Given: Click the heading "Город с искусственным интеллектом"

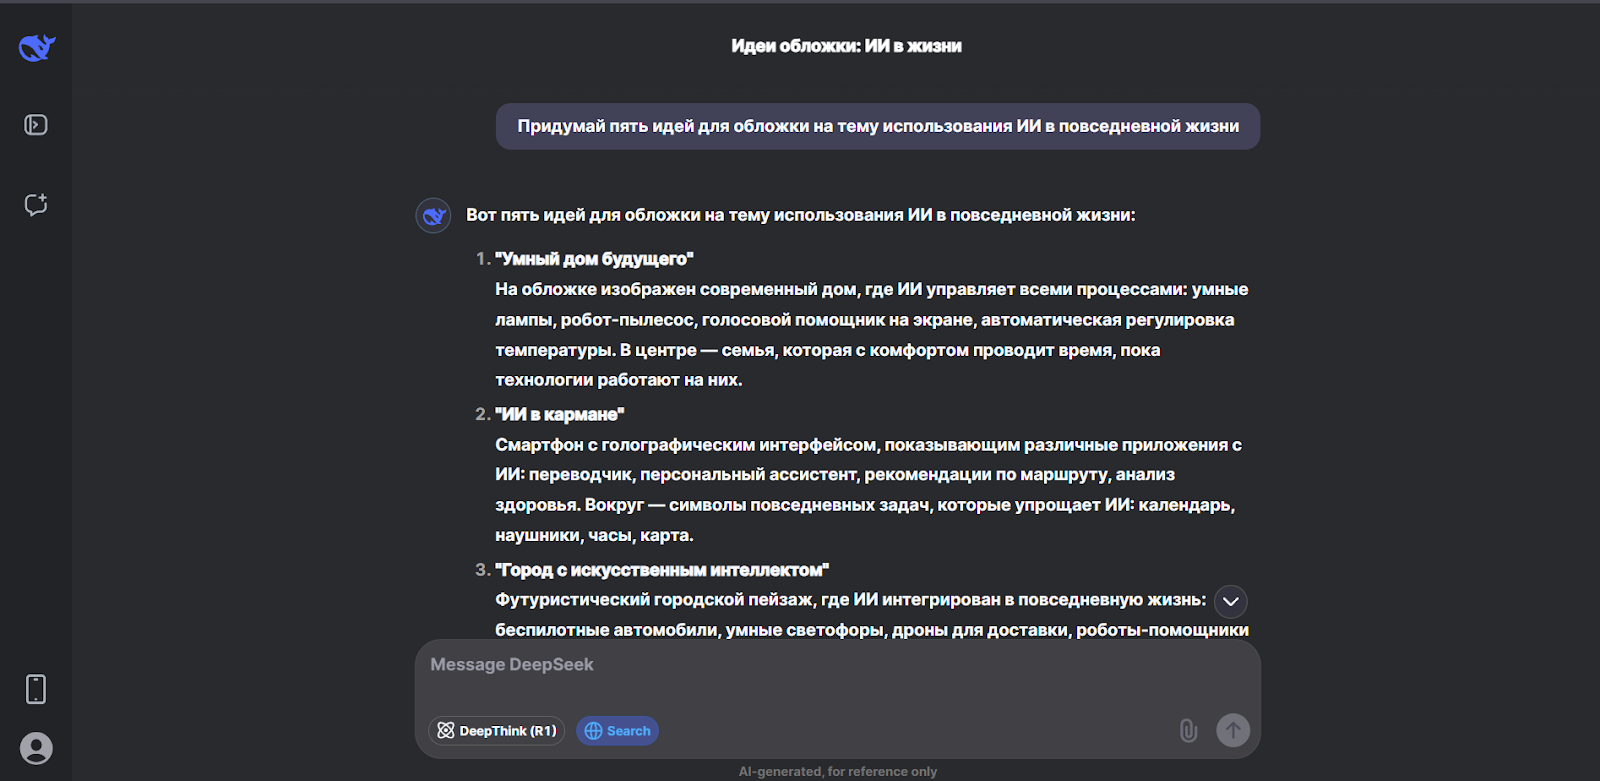Looking at the screenshot, I should (662, 570).
